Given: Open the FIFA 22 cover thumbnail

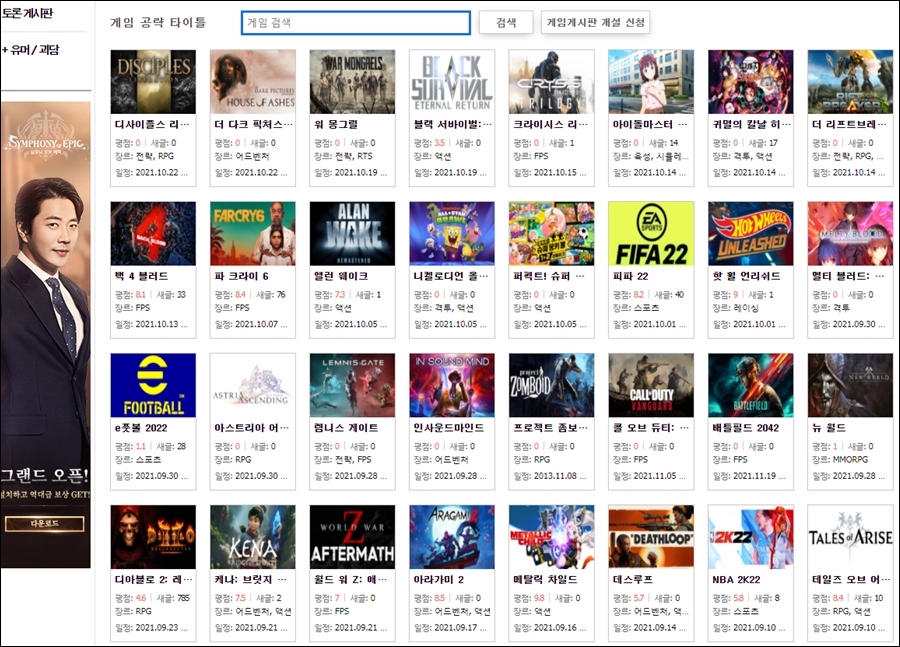Looking at the screenshot, I should 651,234.
